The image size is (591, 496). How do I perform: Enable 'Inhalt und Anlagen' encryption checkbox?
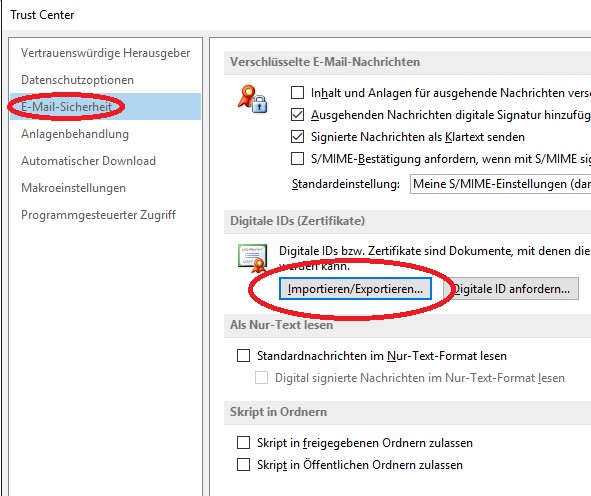coord(297,92)
